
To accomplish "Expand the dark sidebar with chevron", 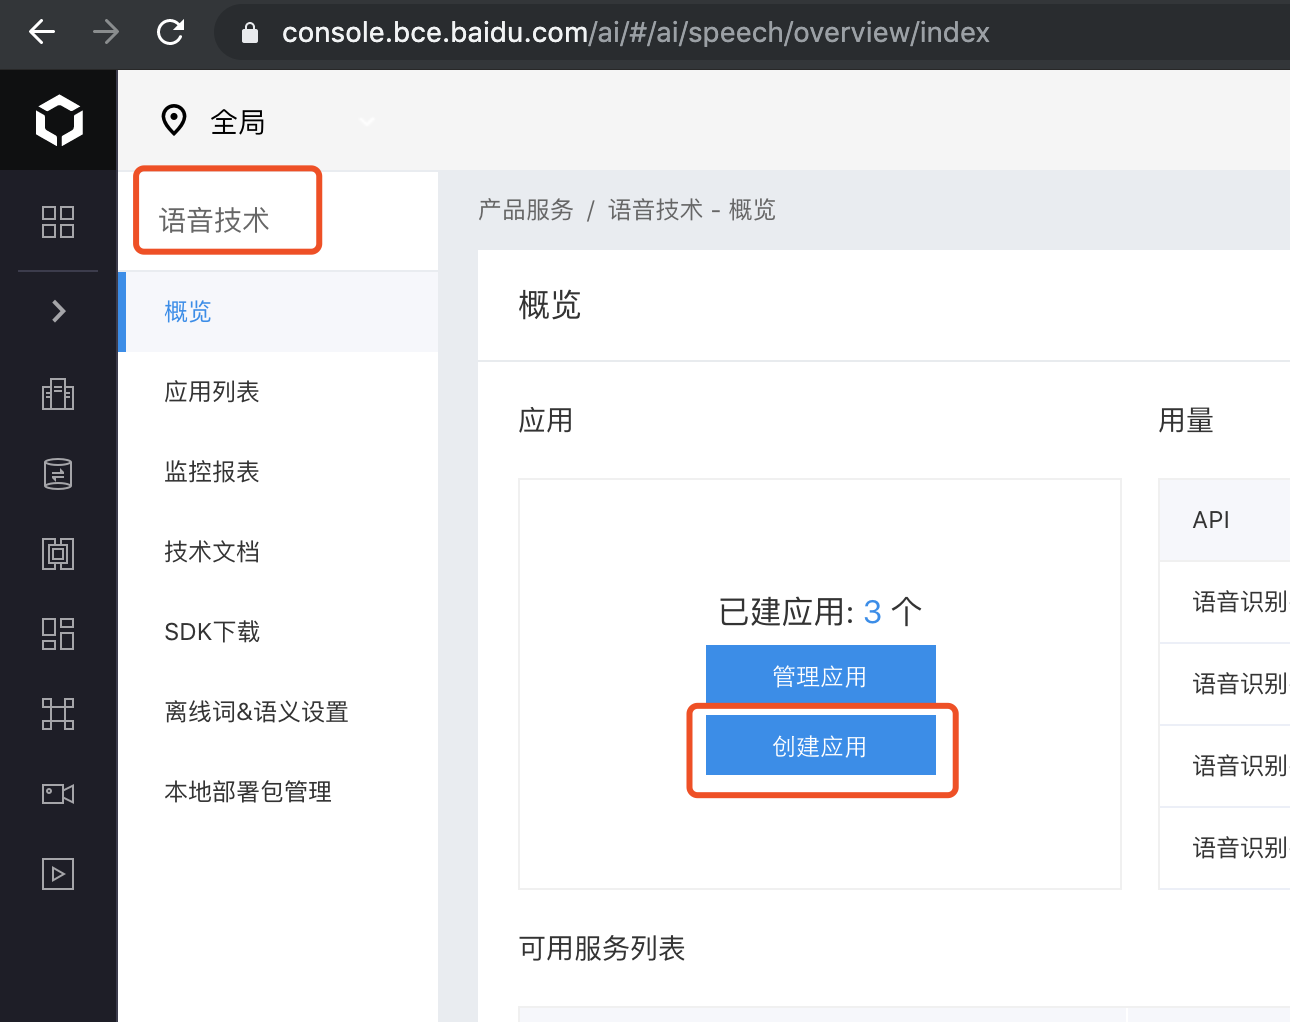I will pyautogui.click(x=58, y=311).
